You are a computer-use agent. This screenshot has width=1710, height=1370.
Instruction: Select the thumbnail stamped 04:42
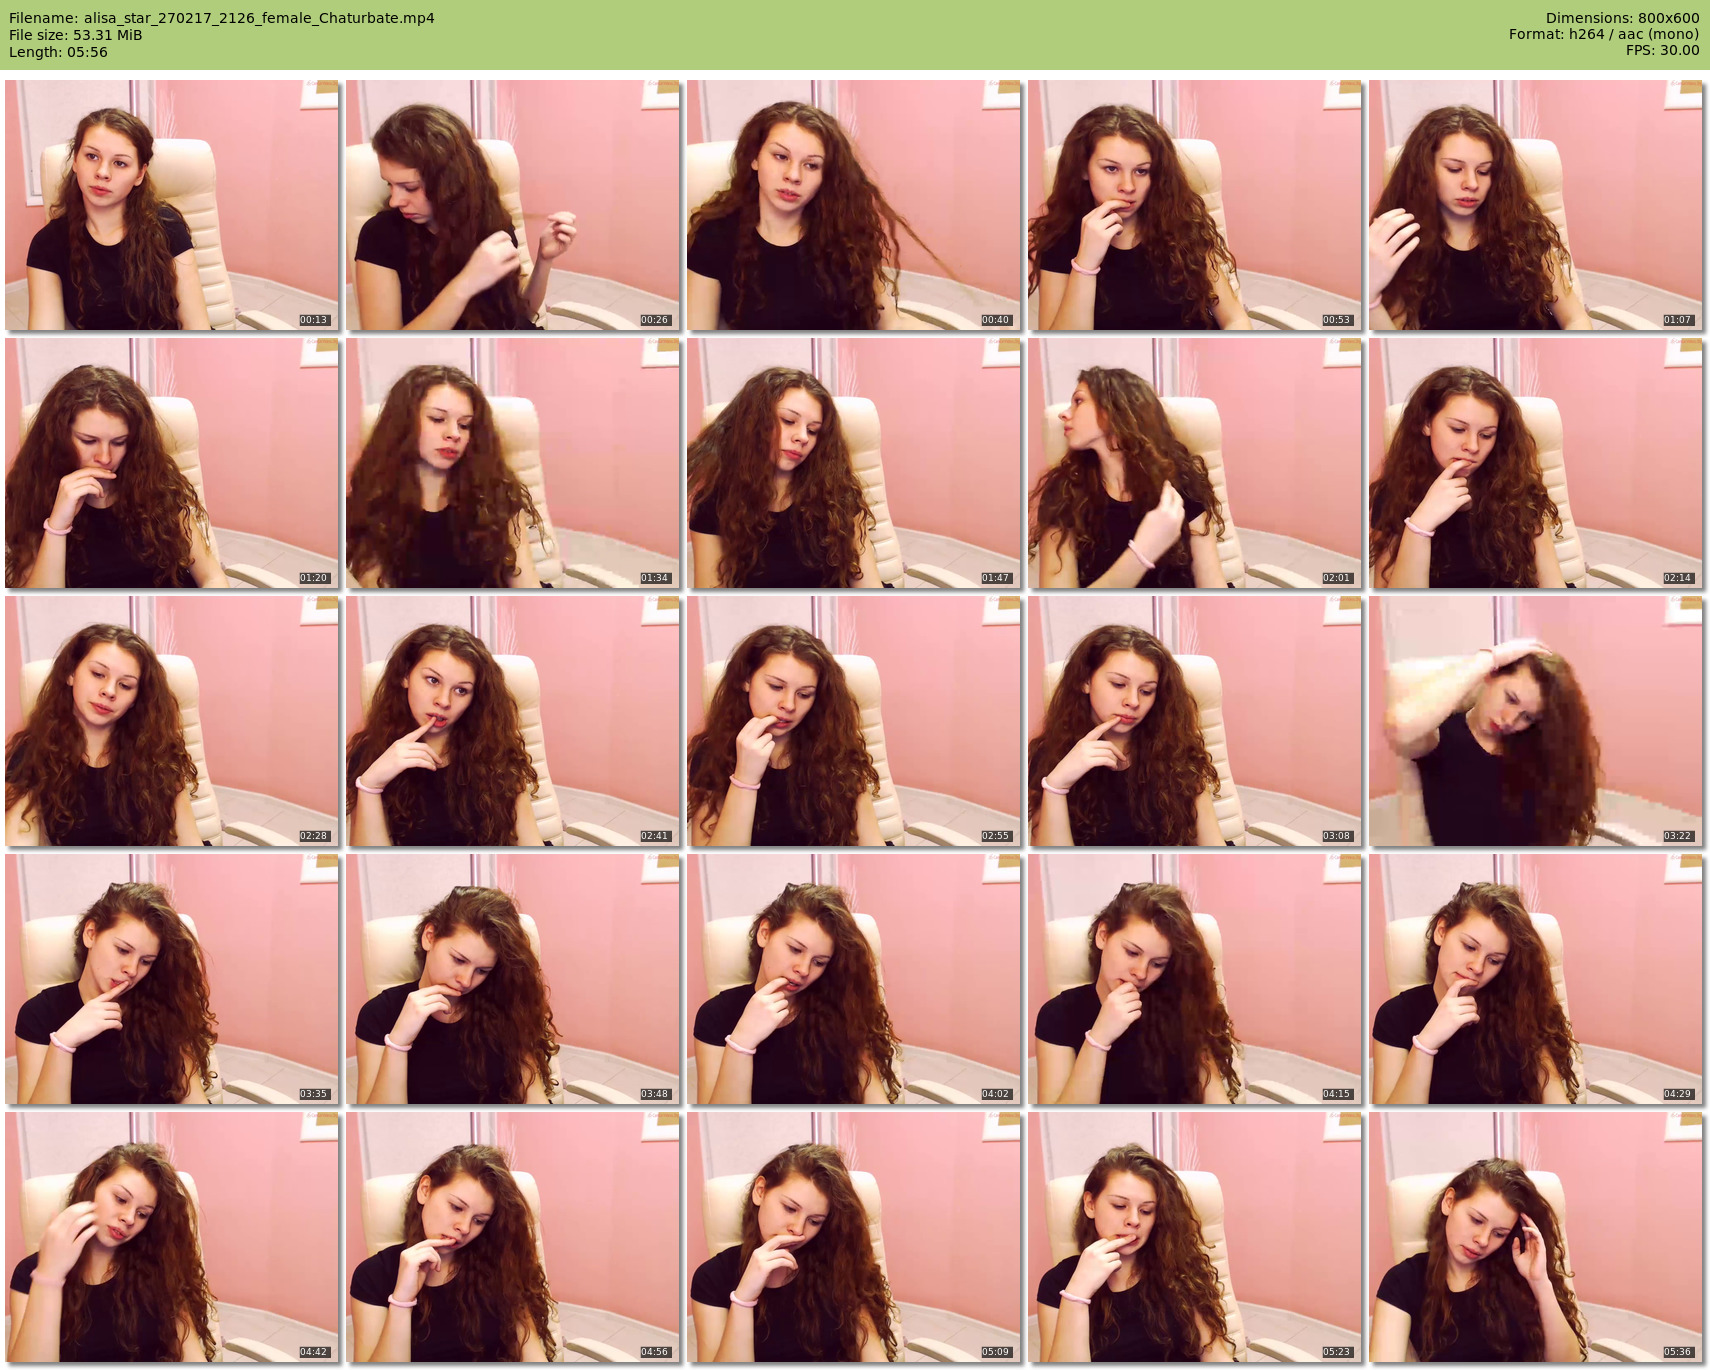tap(172, 1237)
